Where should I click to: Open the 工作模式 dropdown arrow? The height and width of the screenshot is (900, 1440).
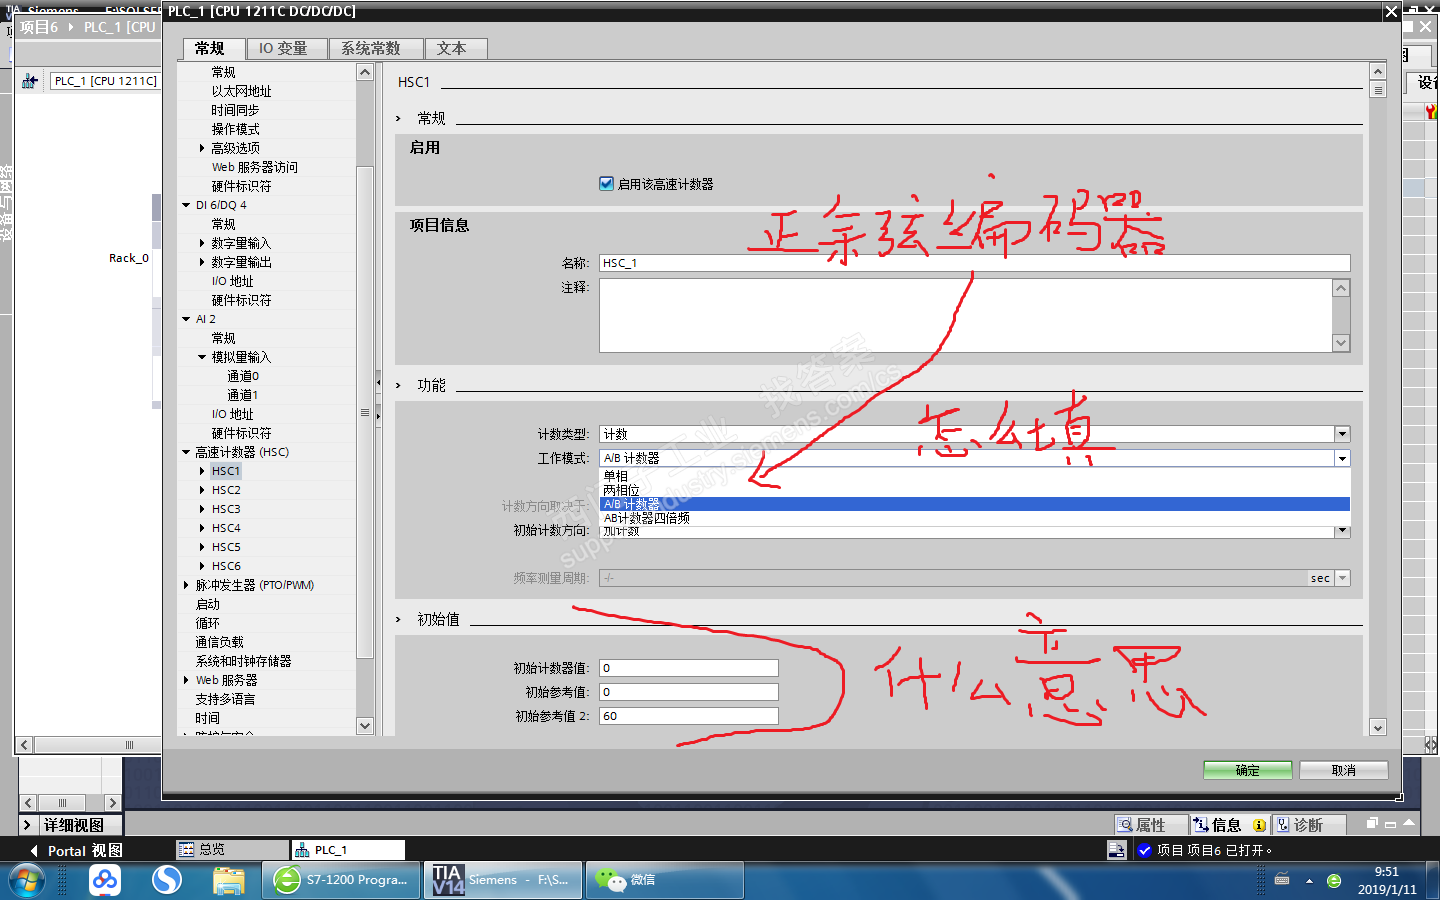point(1342,458)
